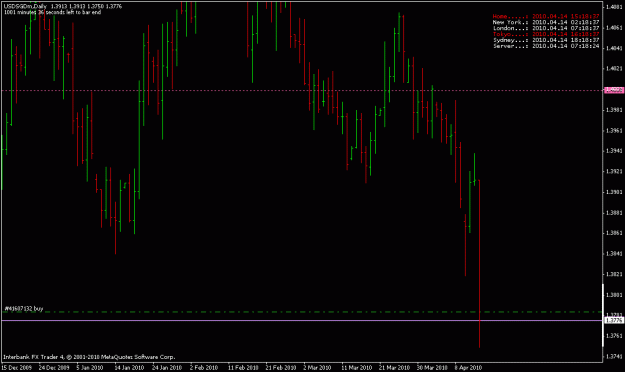Click the 1.4061 price axis label
This screenshot has height=372, width=625.
[x=614, y=28]
